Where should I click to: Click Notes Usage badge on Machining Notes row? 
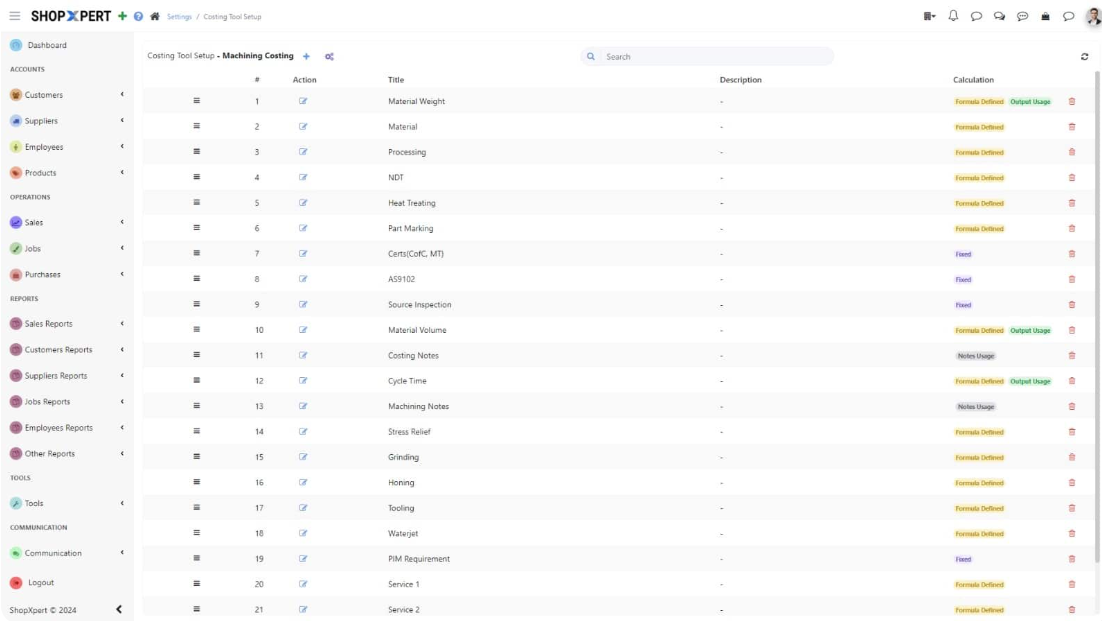(x=975, y=407)
